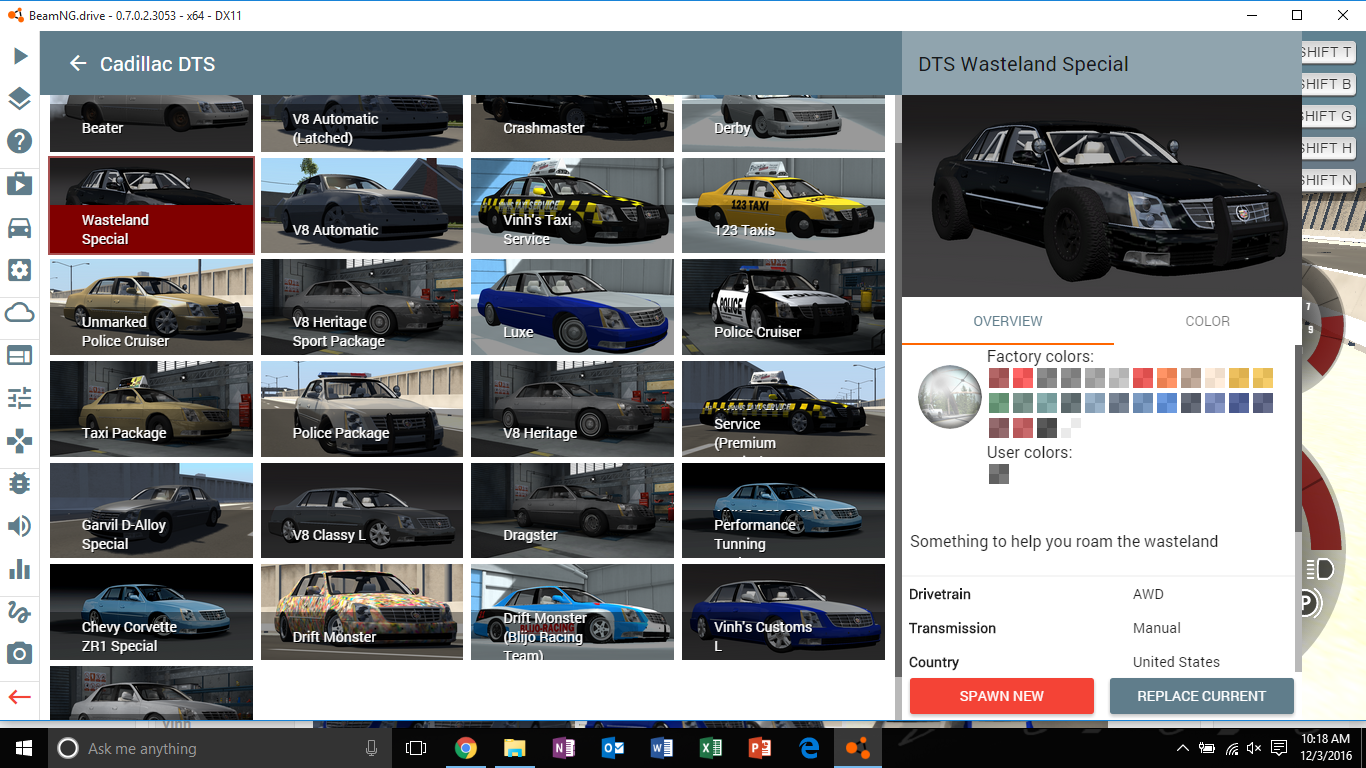1366x768 pixels.
Task: Click the details panel vertical scrollbar
Action: coord(1298,440)
